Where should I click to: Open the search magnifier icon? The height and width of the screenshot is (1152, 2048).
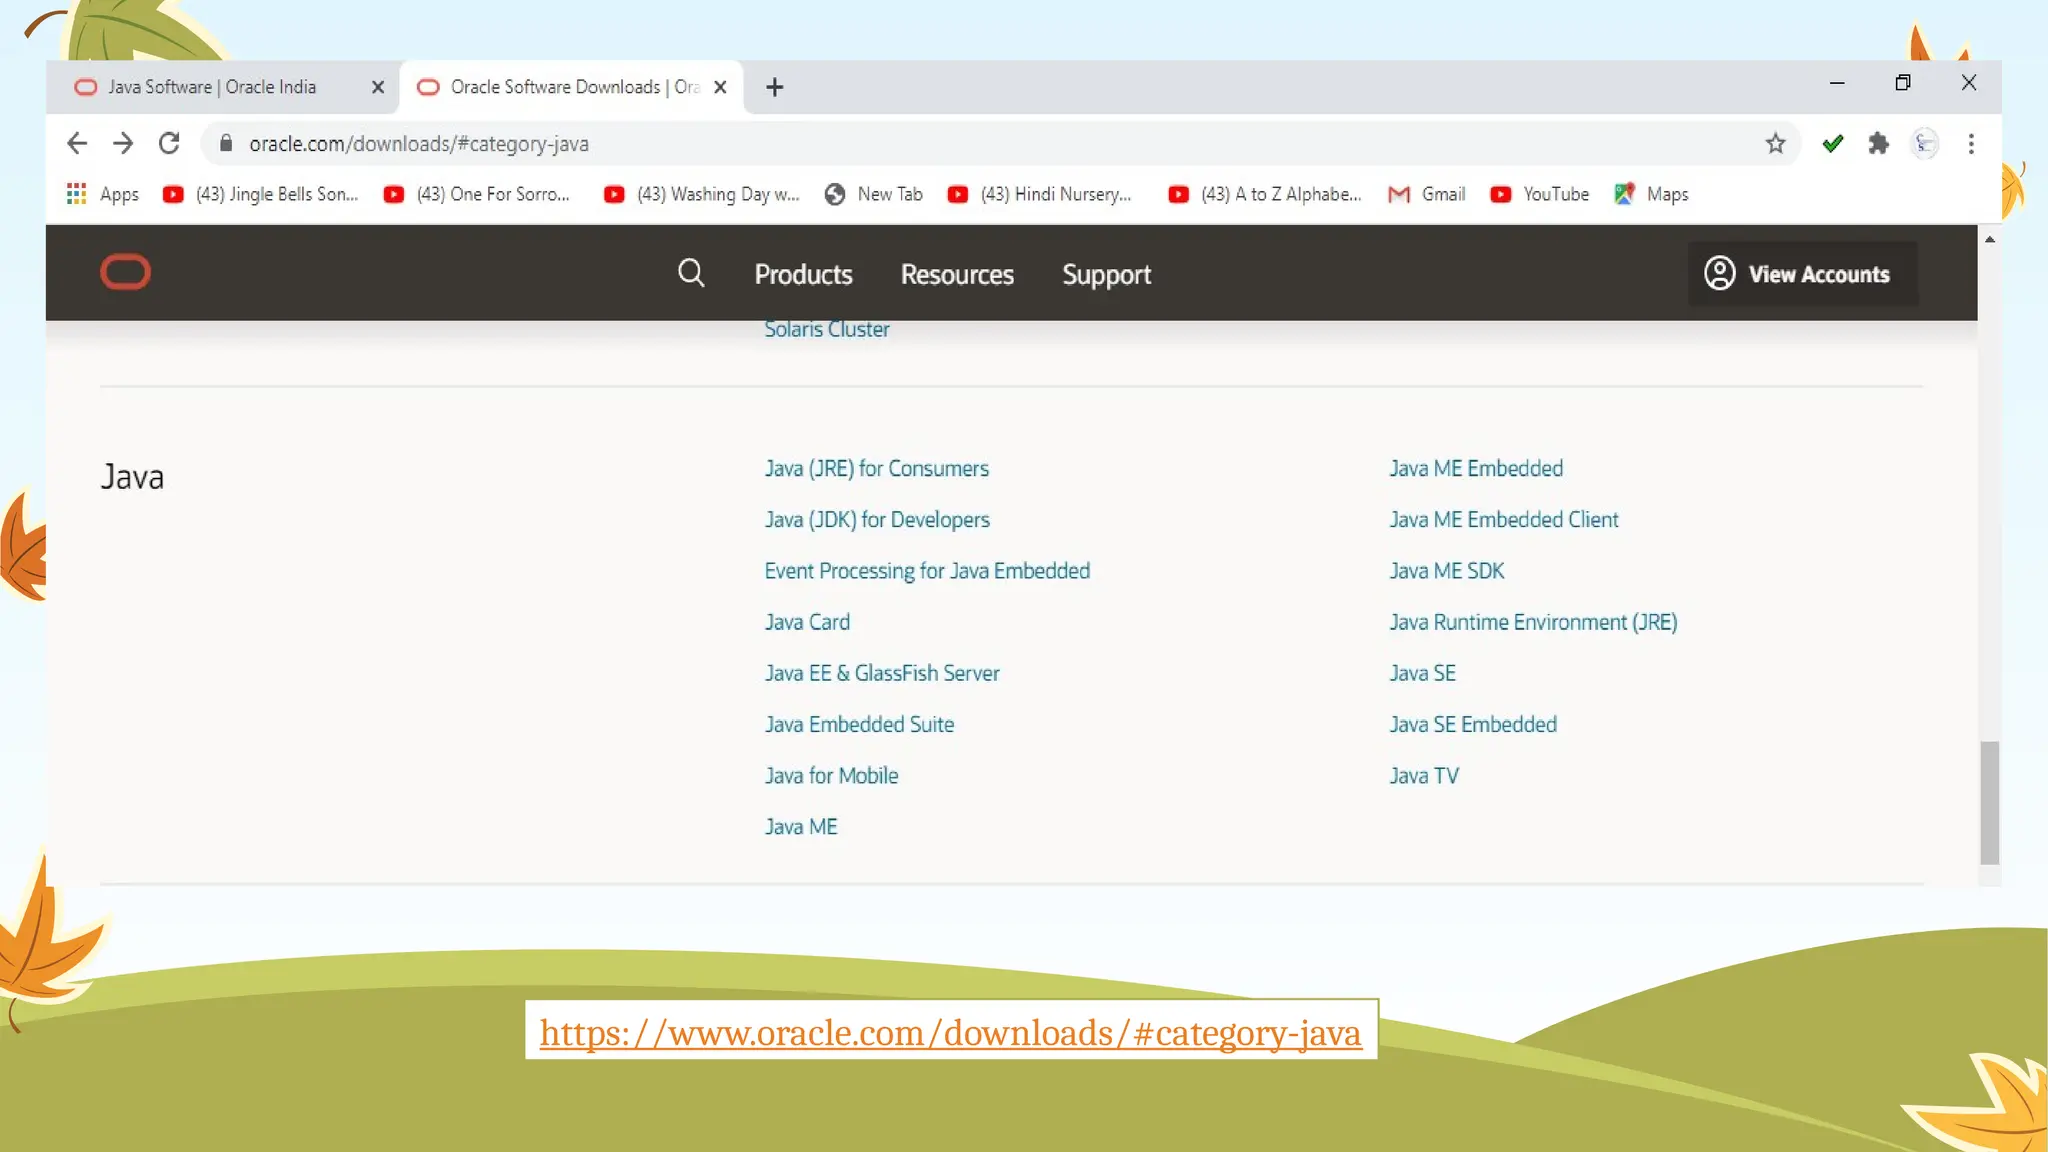691,273
